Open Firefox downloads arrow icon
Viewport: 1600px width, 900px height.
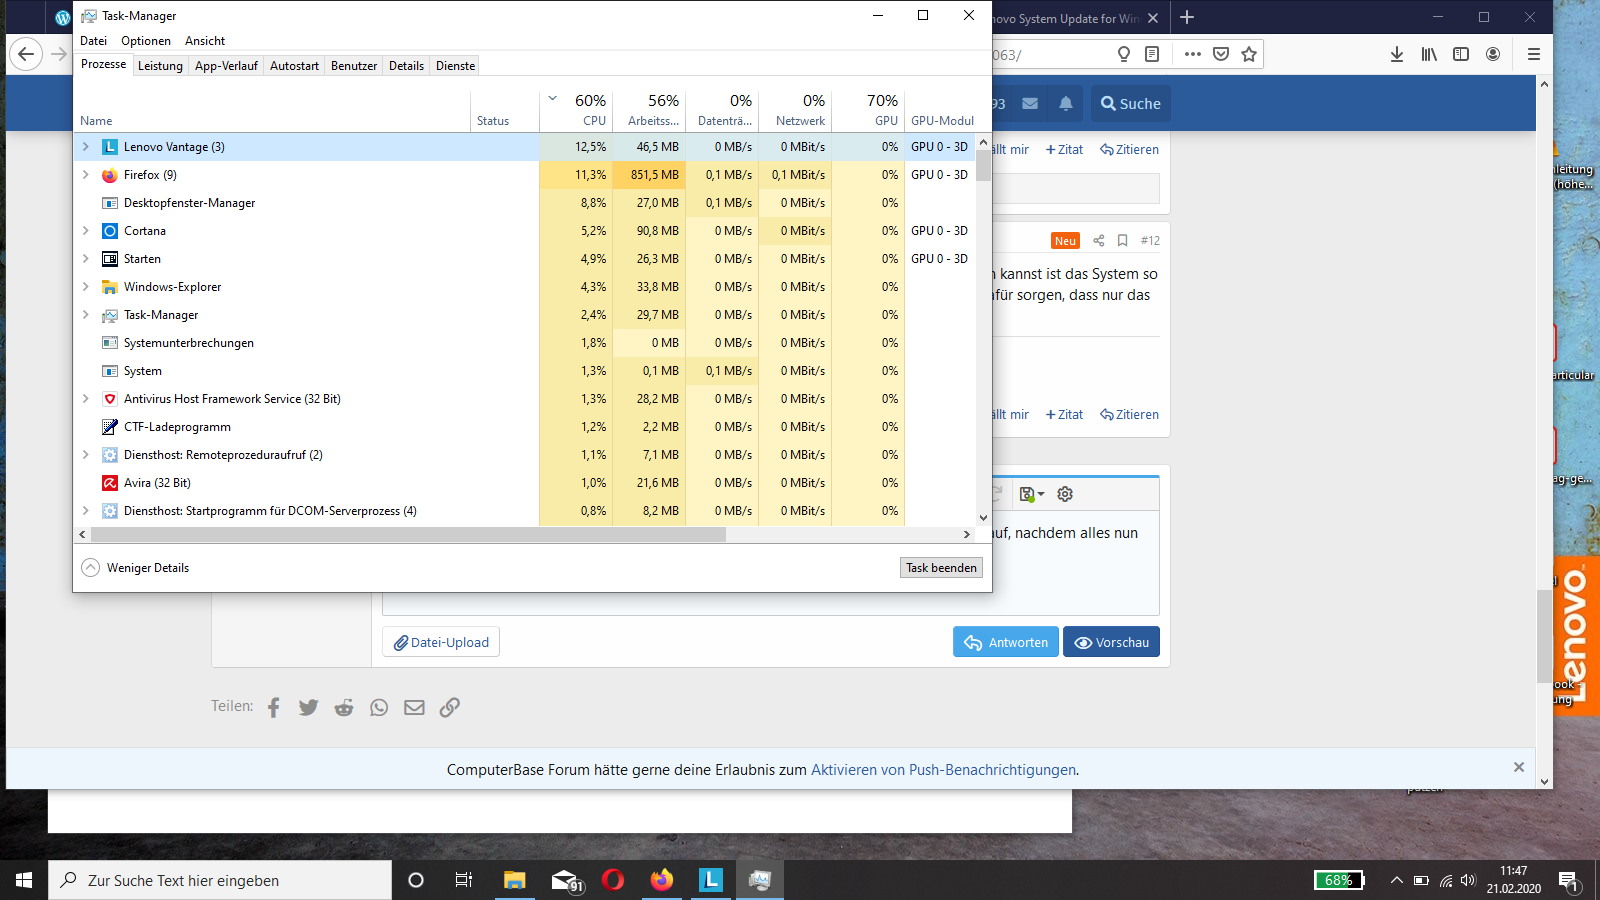coord(1397,54)
